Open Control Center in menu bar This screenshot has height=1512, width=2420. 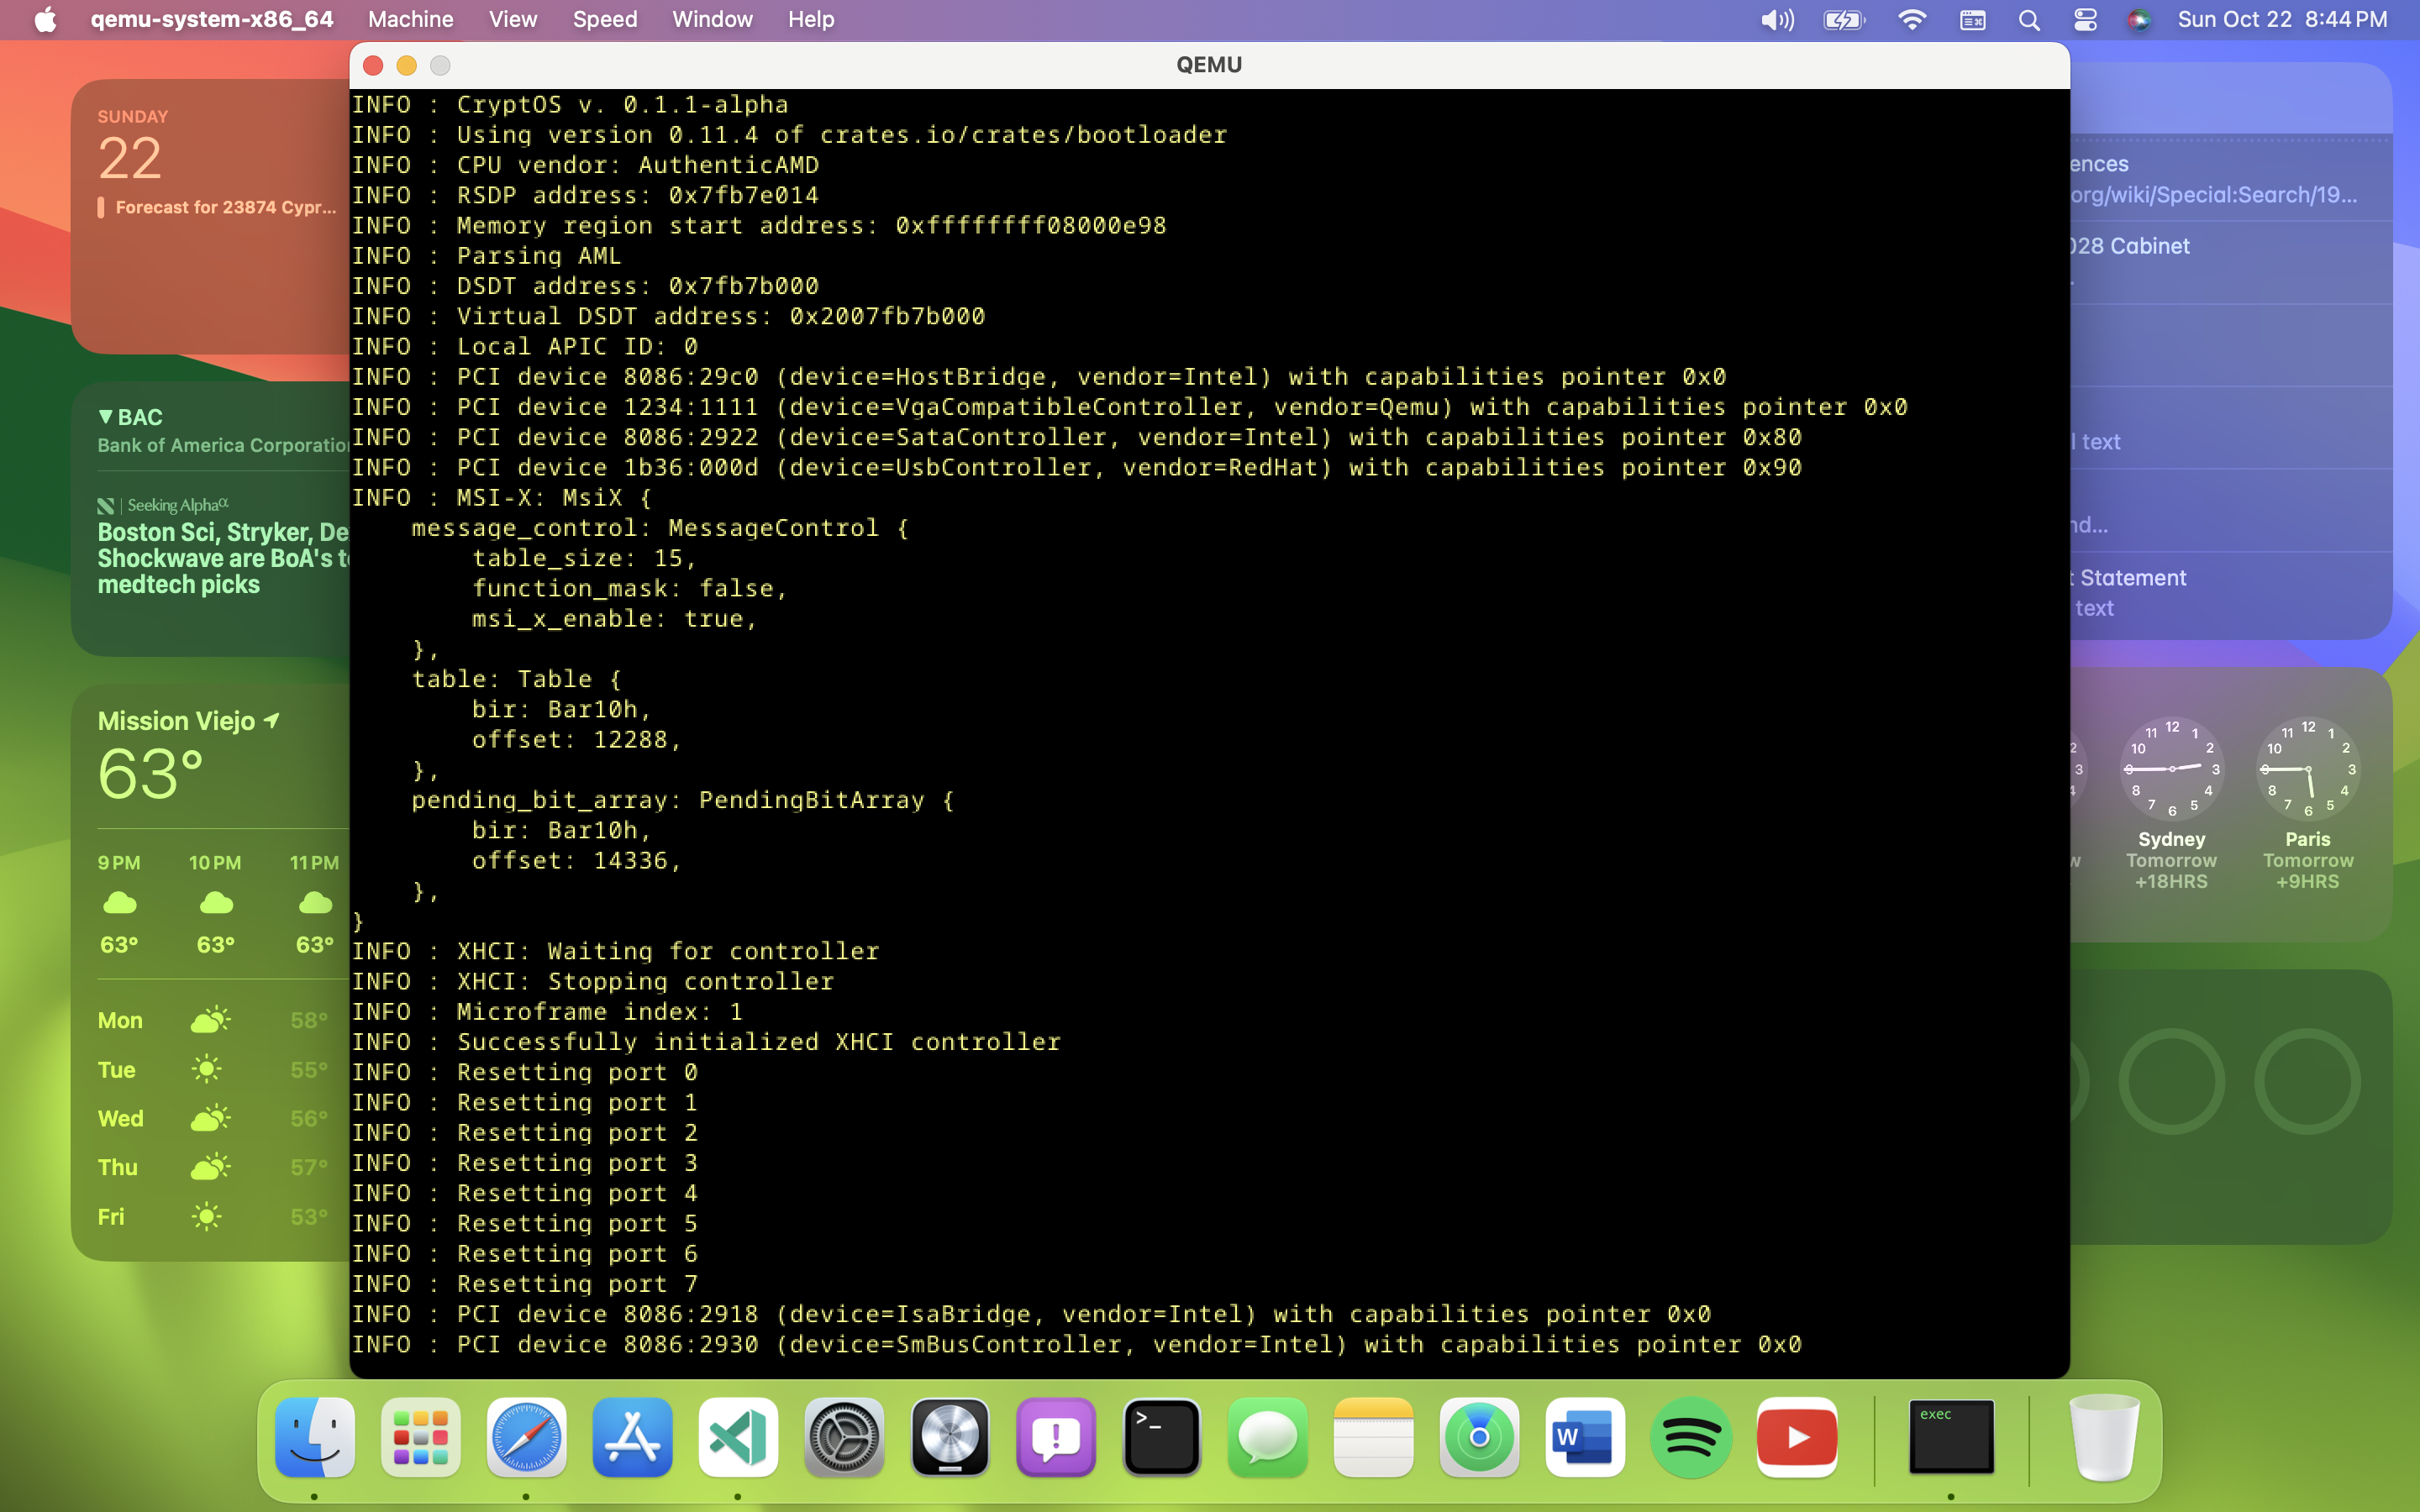2085,20
